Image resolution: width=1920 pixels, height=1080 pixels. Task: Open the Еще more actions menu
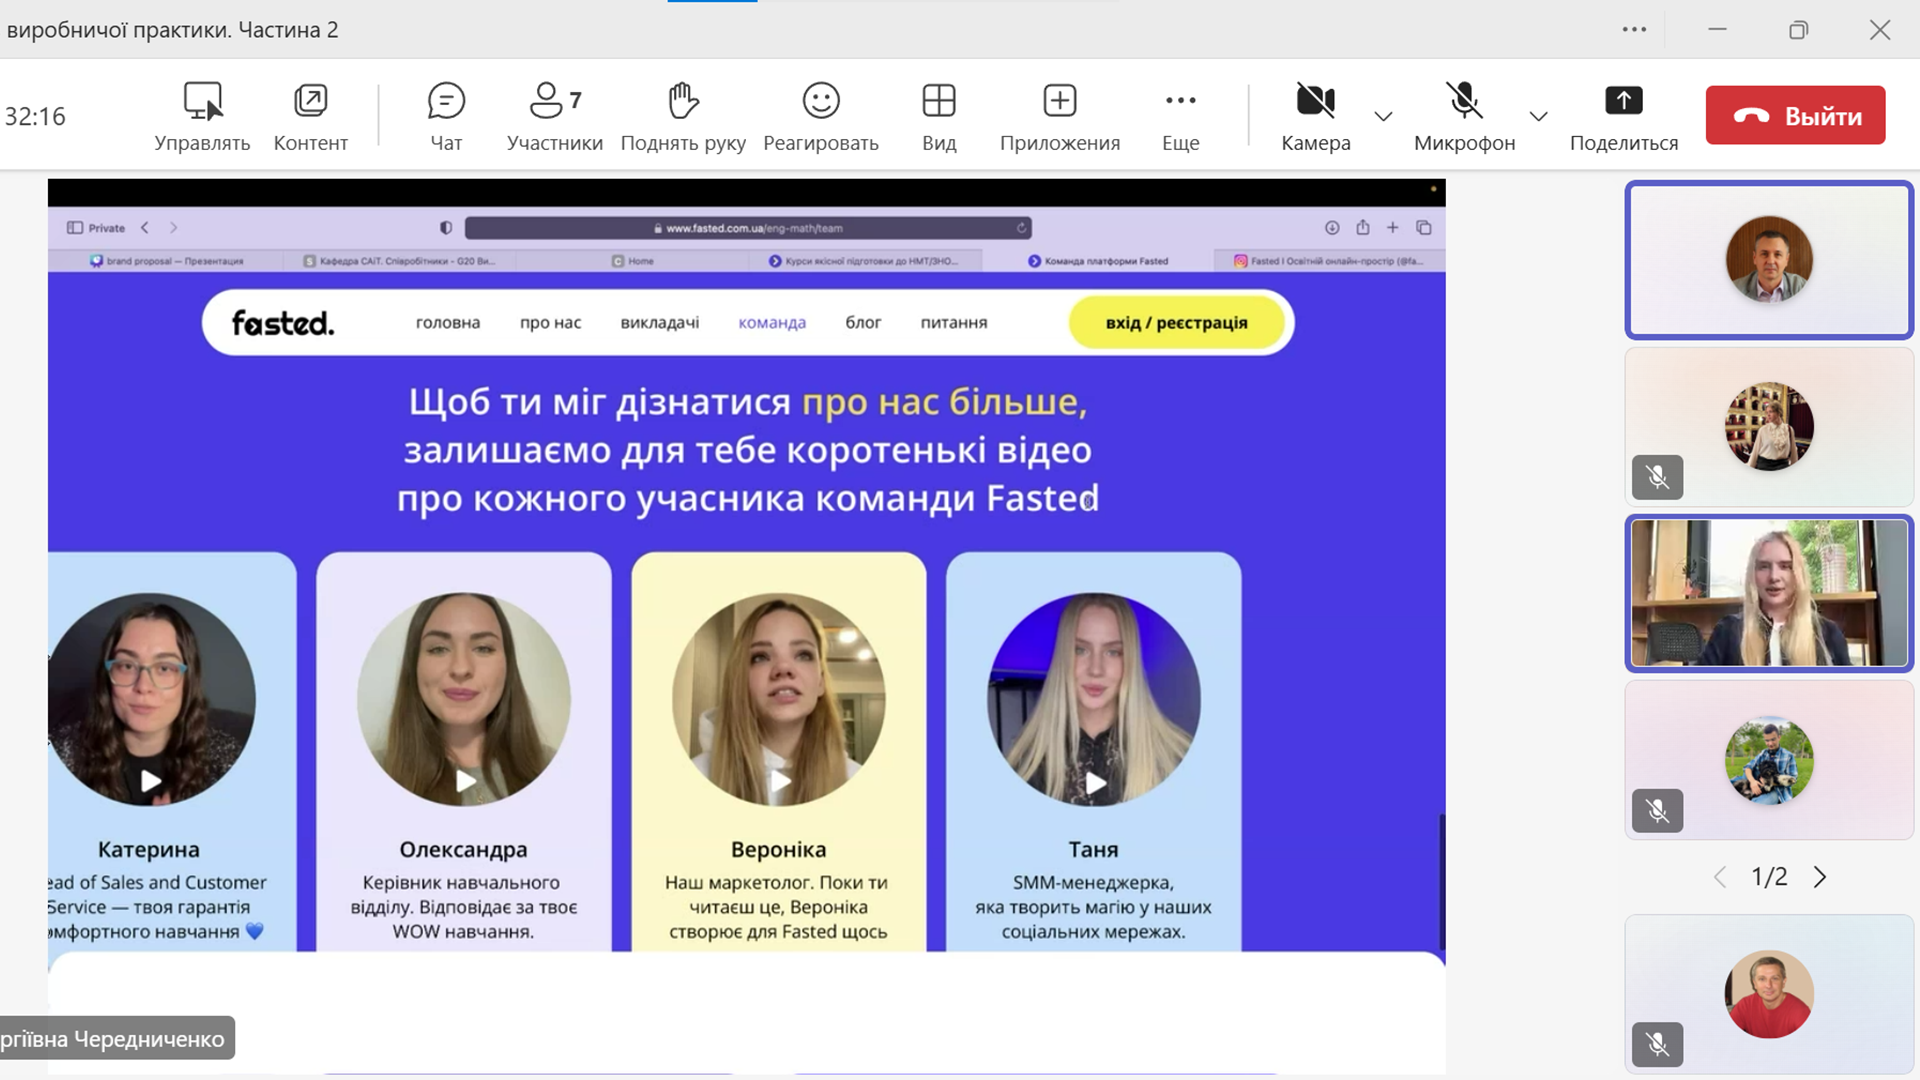coord(1181,117)
